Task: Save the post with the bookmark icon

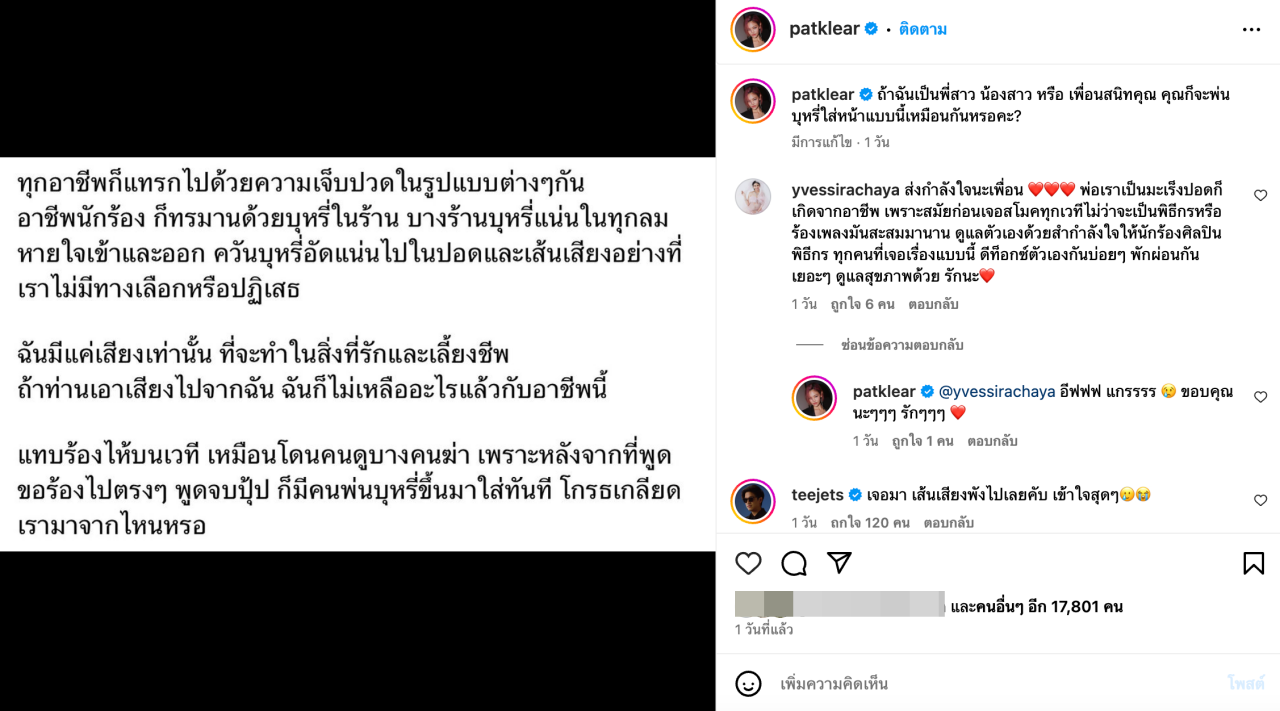Action: tap(1253, 563)
